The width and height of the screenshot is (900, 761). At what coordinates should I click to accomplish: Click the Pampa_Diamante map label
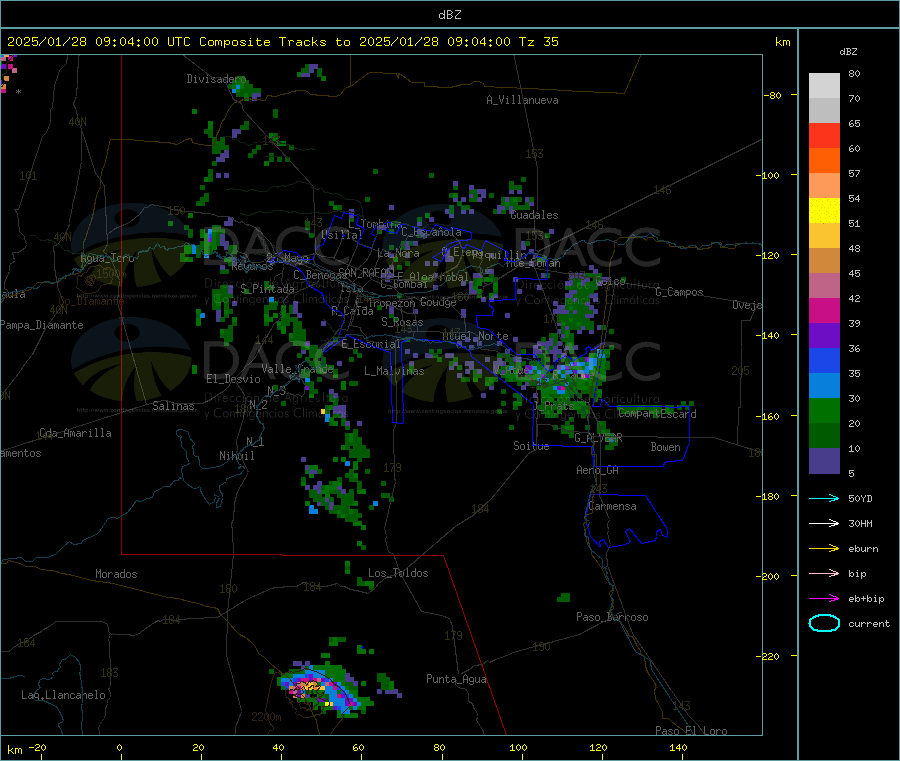pos(42,325)
